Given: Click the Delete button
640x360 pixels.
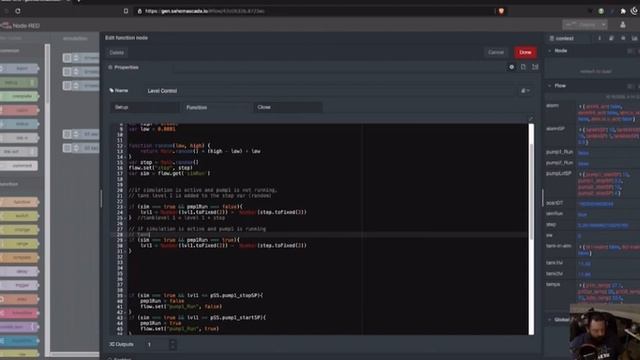Looking at the screenshot, I should (117, 53).
